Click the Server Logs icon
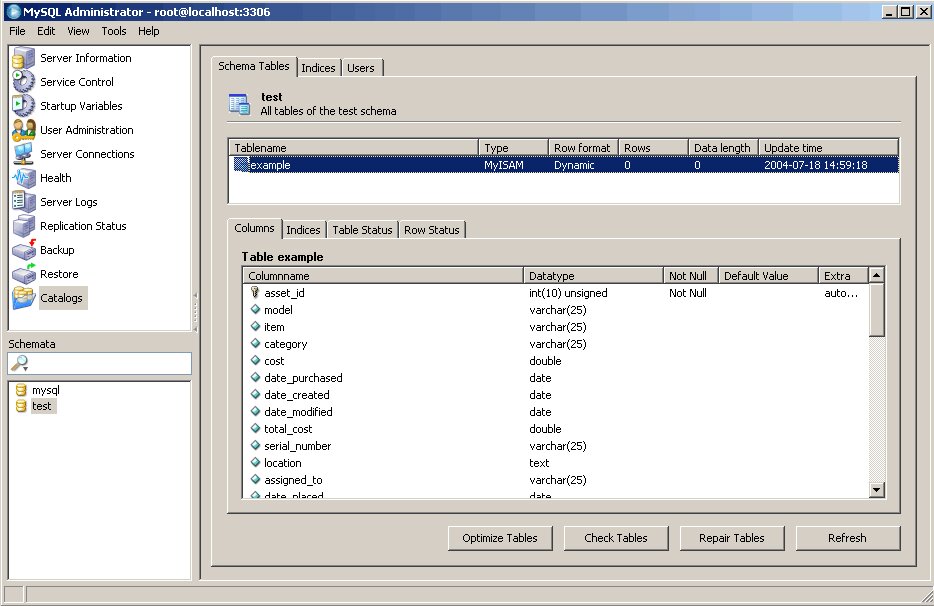Screen dimensions: 934x606 (x=23, y=201)
